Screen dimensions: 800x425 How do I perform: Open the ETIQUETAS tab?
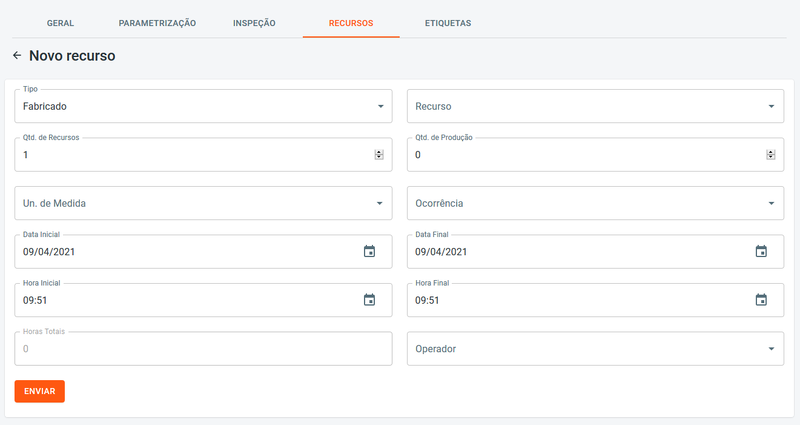click(x=448, y=23)
